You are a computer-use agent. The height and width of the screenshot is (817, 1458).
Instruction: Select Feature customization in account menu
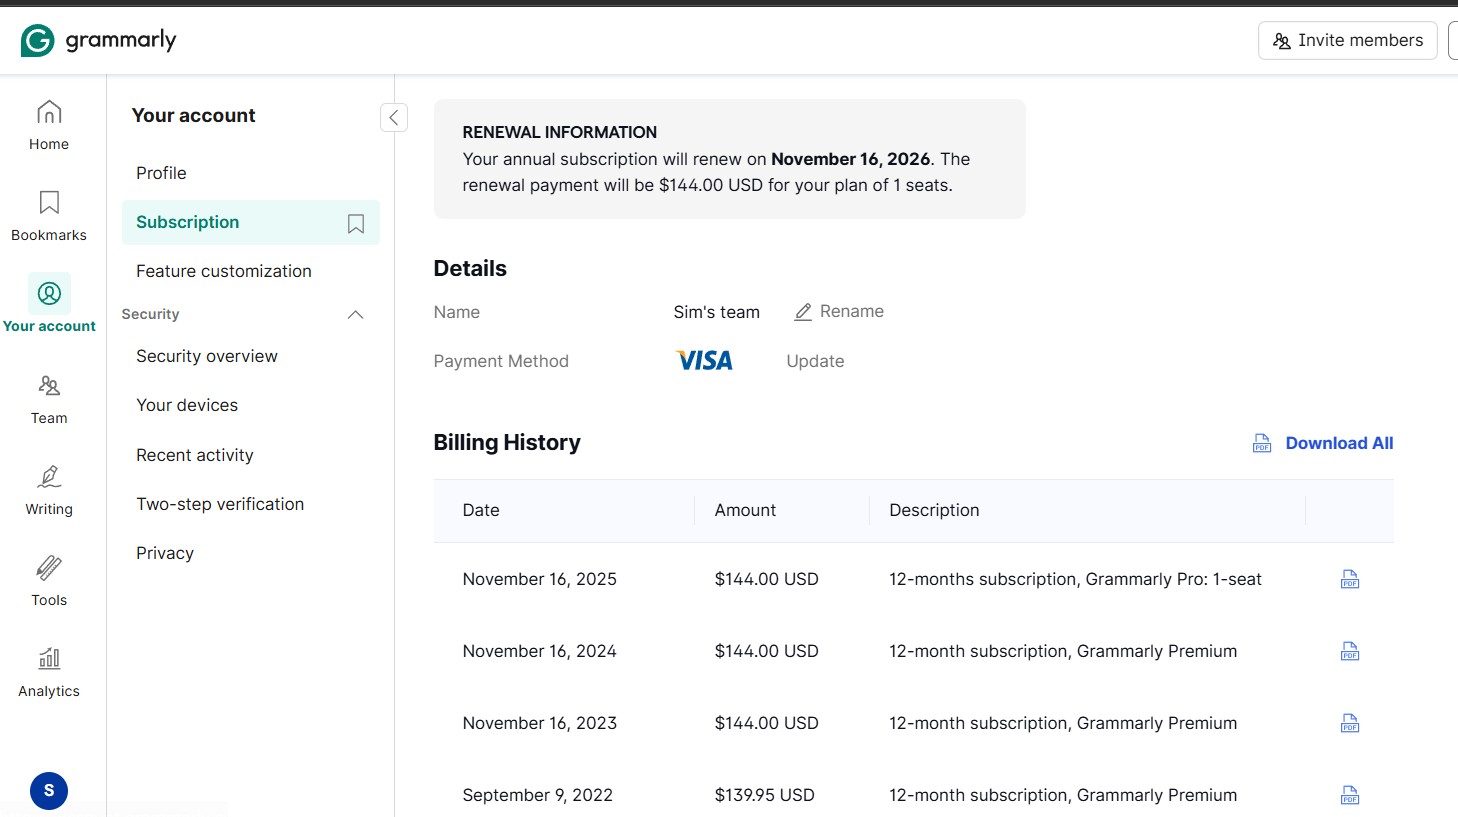[x=224, y=271]
